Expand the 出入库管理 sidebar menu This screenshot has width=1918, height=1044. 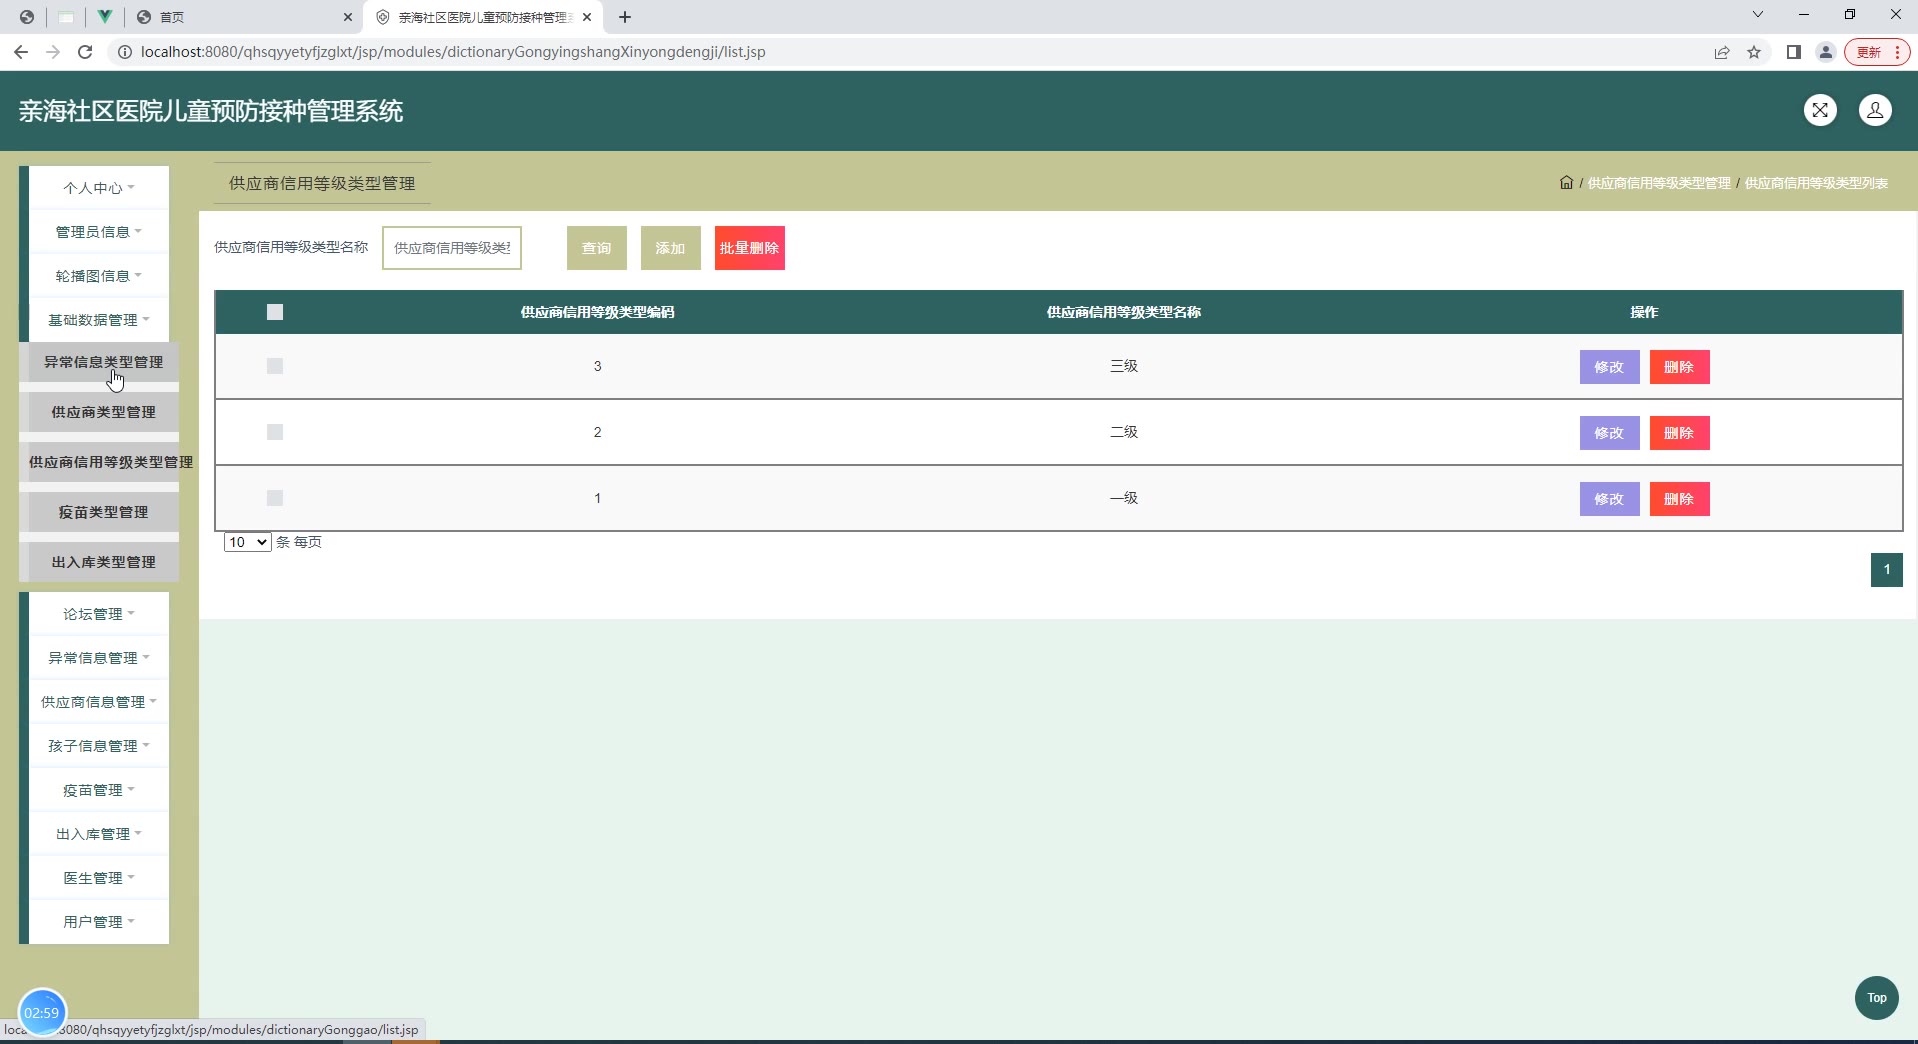click(x=98, y=834)
